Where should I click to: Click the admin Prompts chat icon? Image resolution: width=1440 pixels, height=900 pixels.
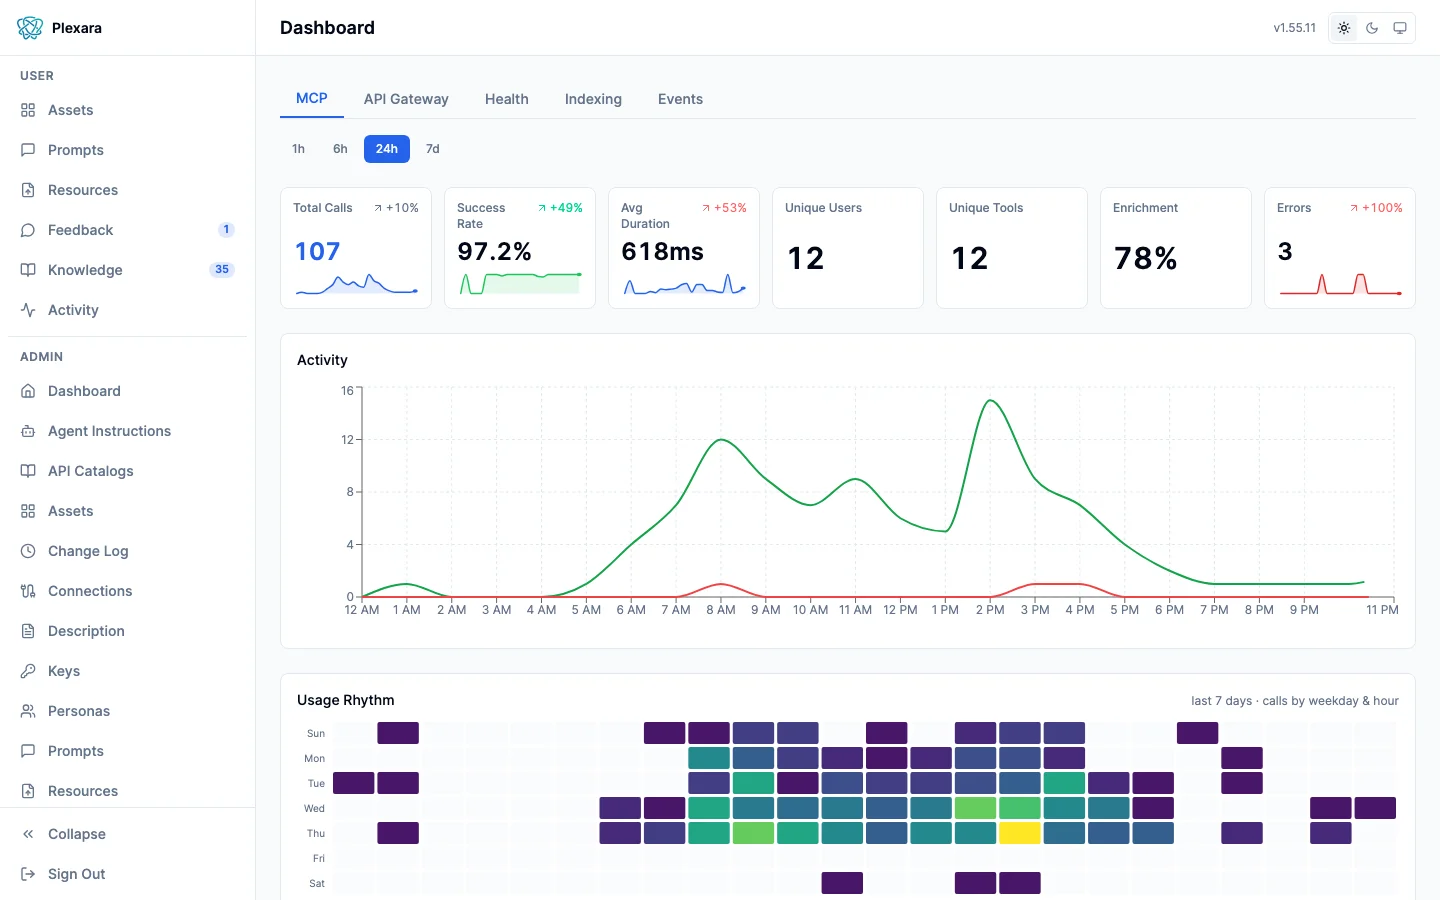pyautogui.click(x=28, y=751)
